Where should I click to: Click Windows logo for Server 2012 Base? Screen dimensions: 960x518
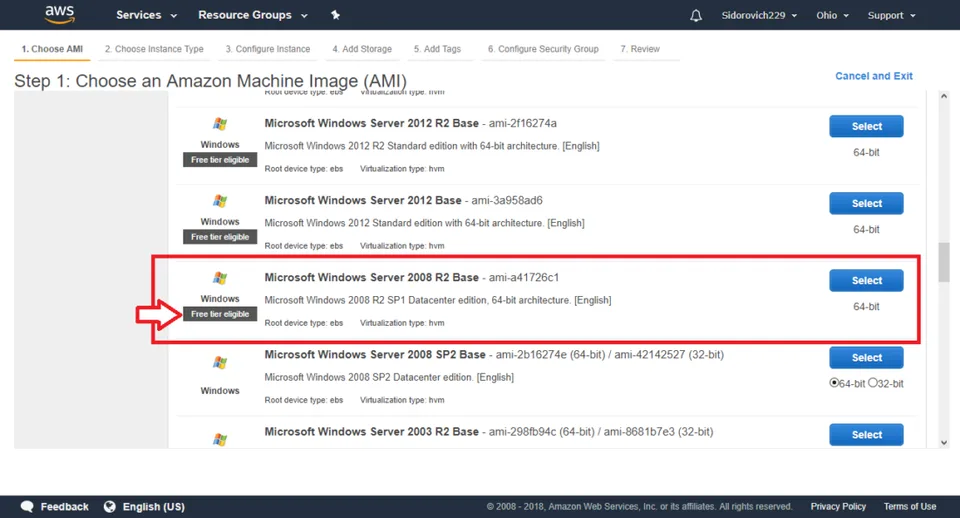(220, 201)
